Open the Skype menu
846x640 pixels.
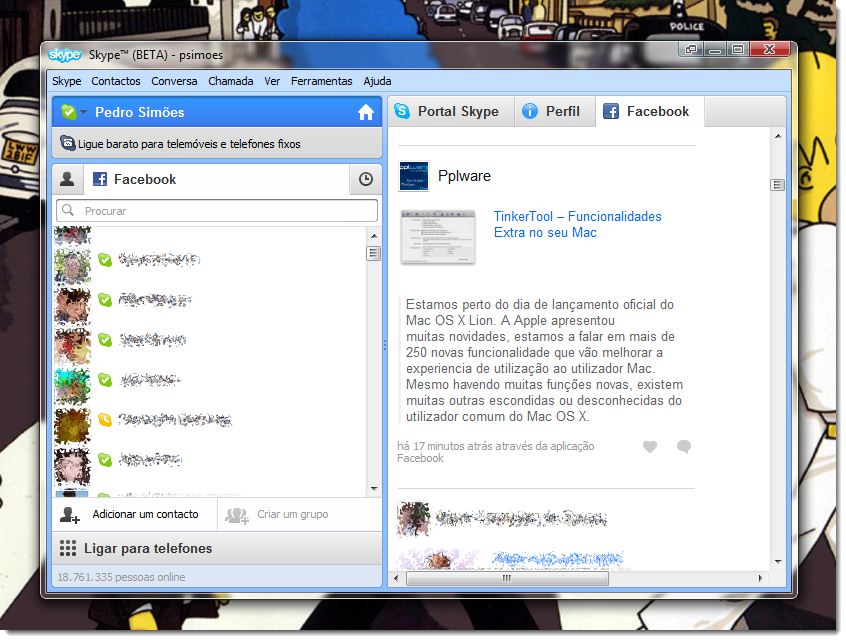[66, 81]
